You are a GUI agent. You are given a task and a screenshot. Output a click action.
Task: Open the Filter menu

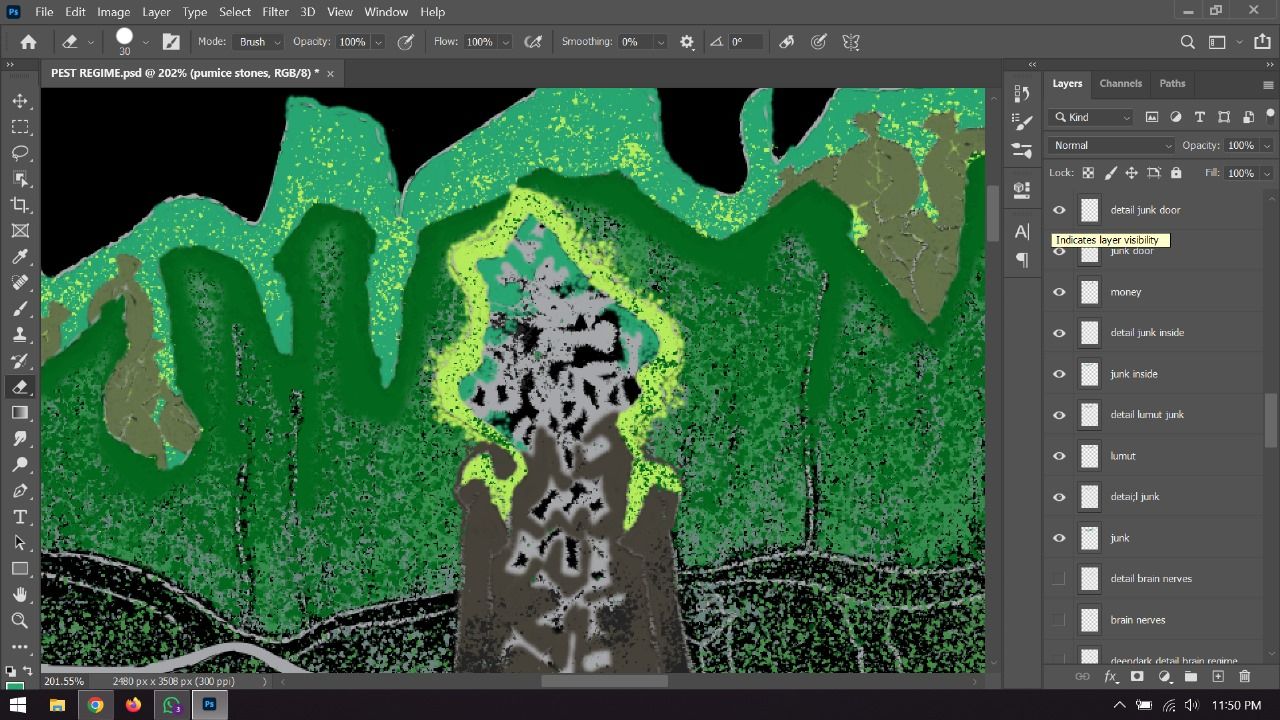click(275, 12)
